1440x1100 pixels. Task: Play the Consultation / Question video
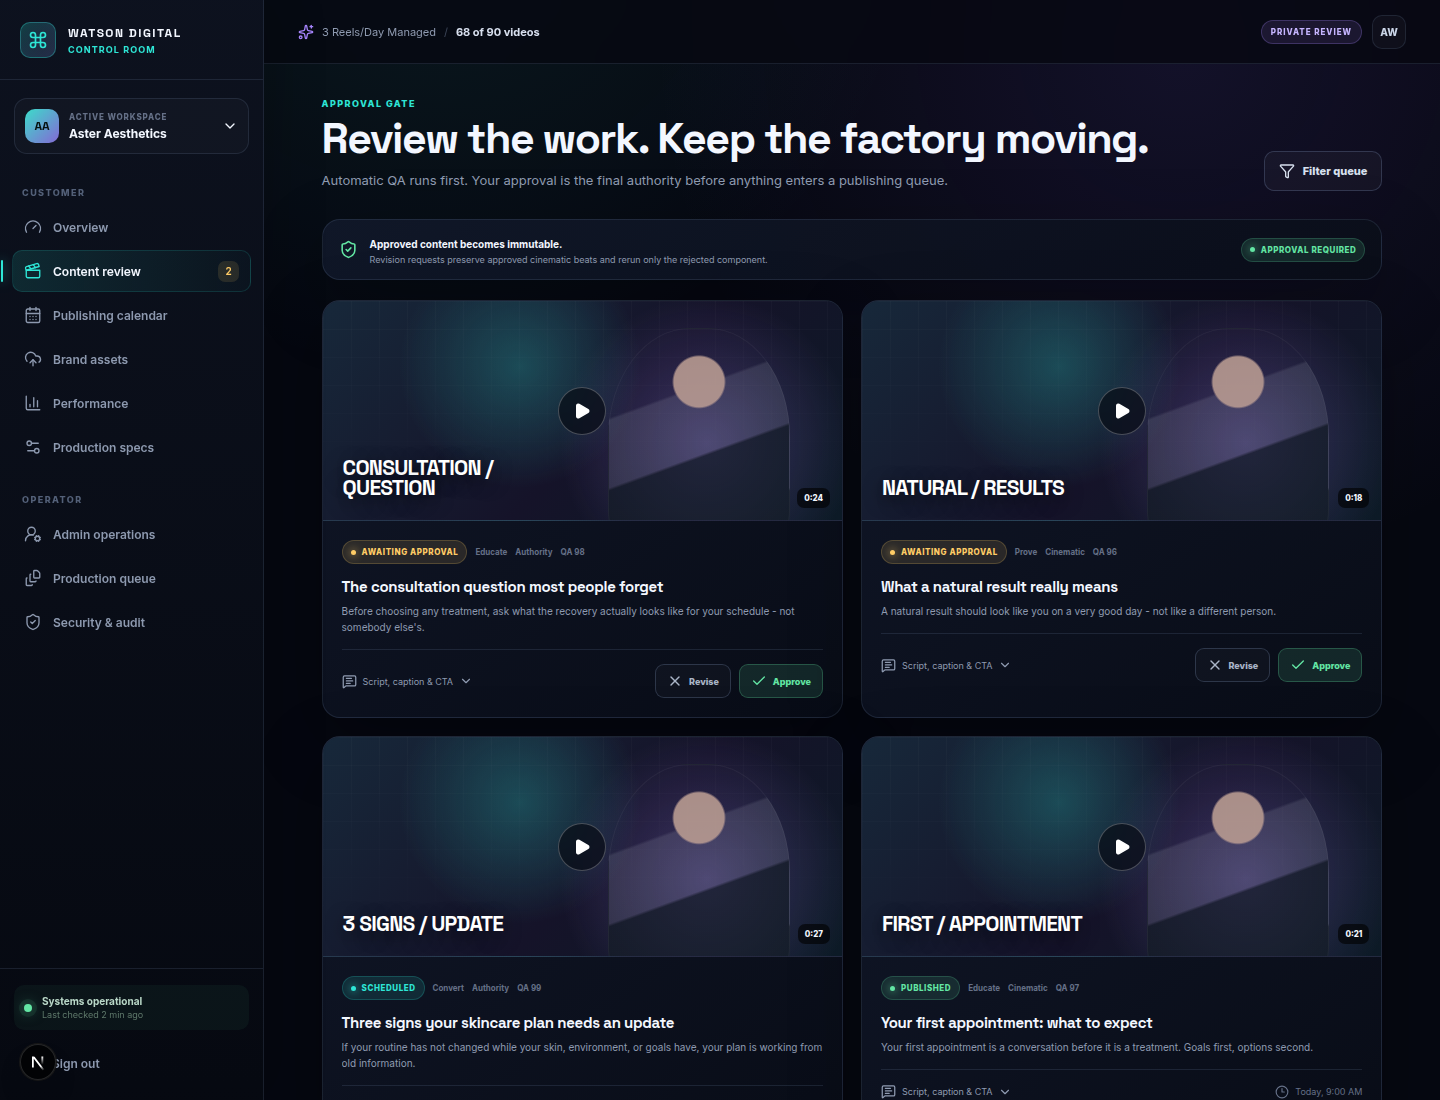click(582, 411)
